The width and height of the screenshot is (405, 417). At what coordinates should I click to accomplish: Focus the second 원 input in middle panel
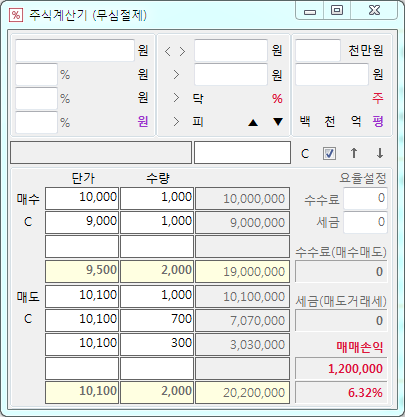[x=231, y=74]
